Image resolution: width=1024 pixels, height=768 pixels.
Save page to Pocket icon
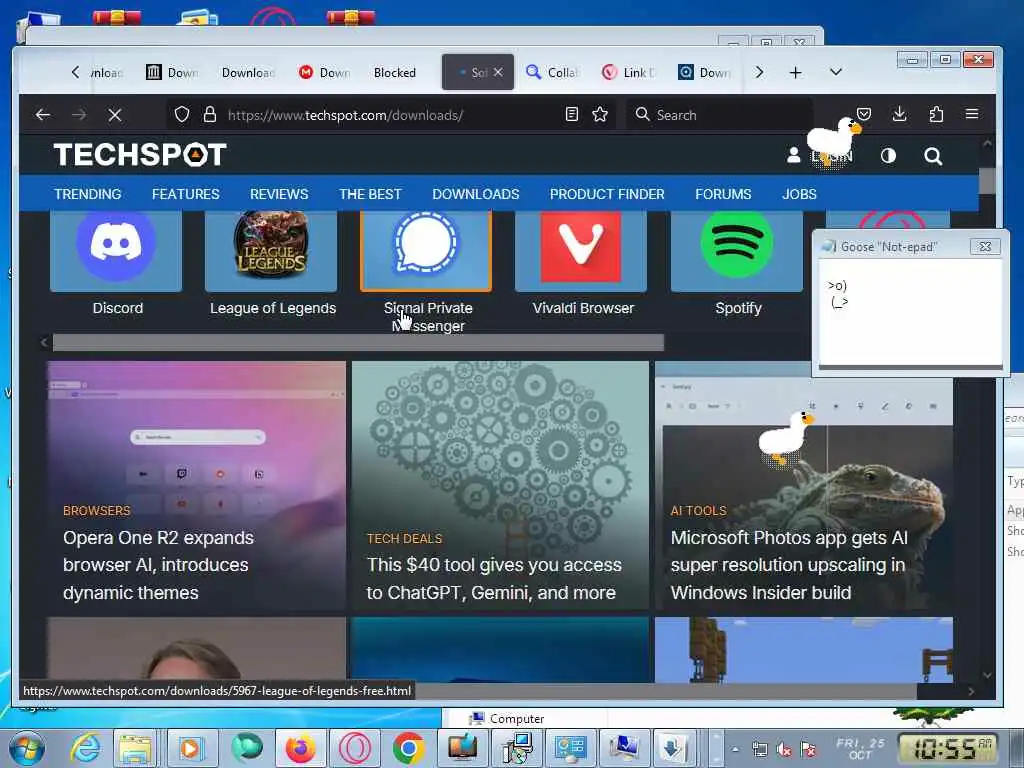pyautogui.click(x=864, y=115)
